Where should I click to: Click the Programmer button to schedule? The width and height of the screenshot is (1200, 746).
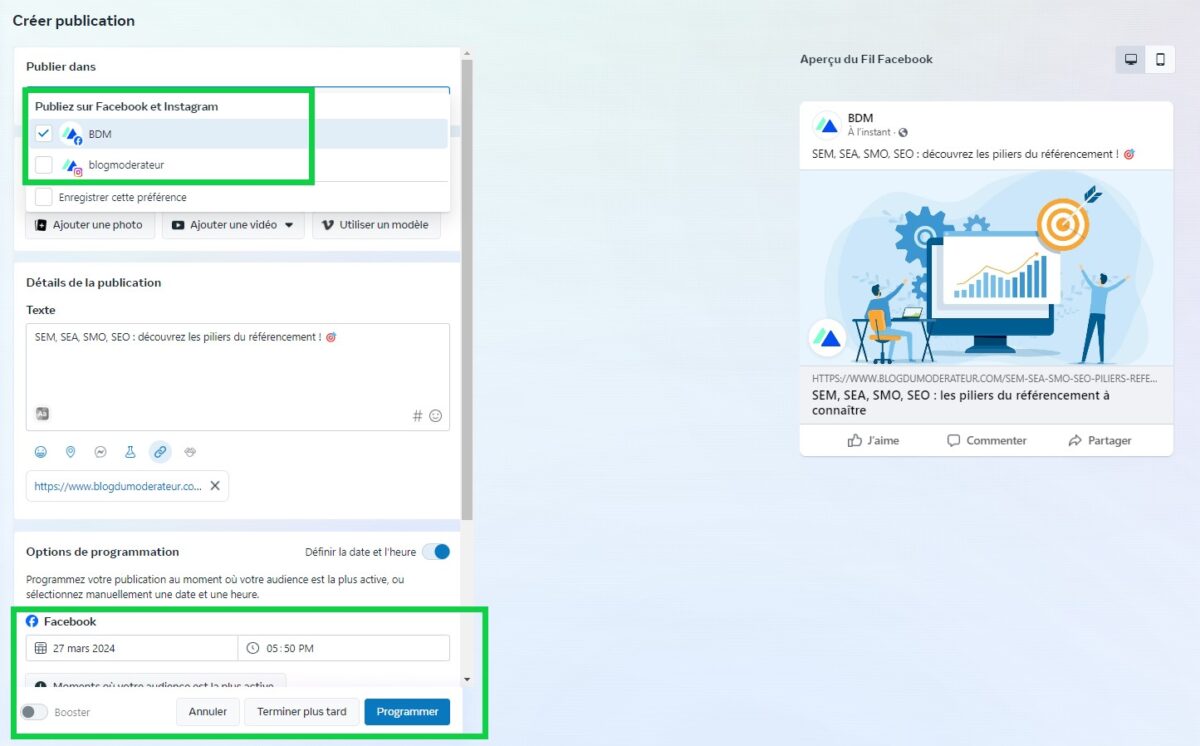[x=407, y=711]
